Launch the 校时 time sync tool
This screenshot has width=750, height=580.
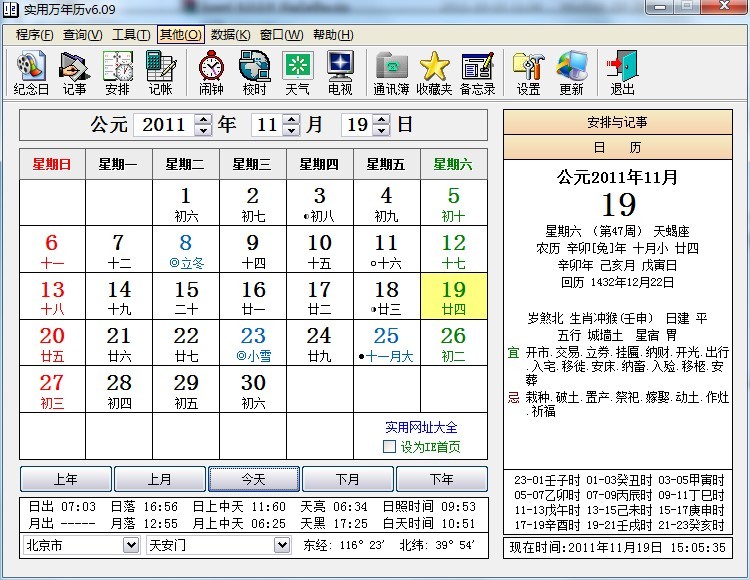[x=254, y=72]
